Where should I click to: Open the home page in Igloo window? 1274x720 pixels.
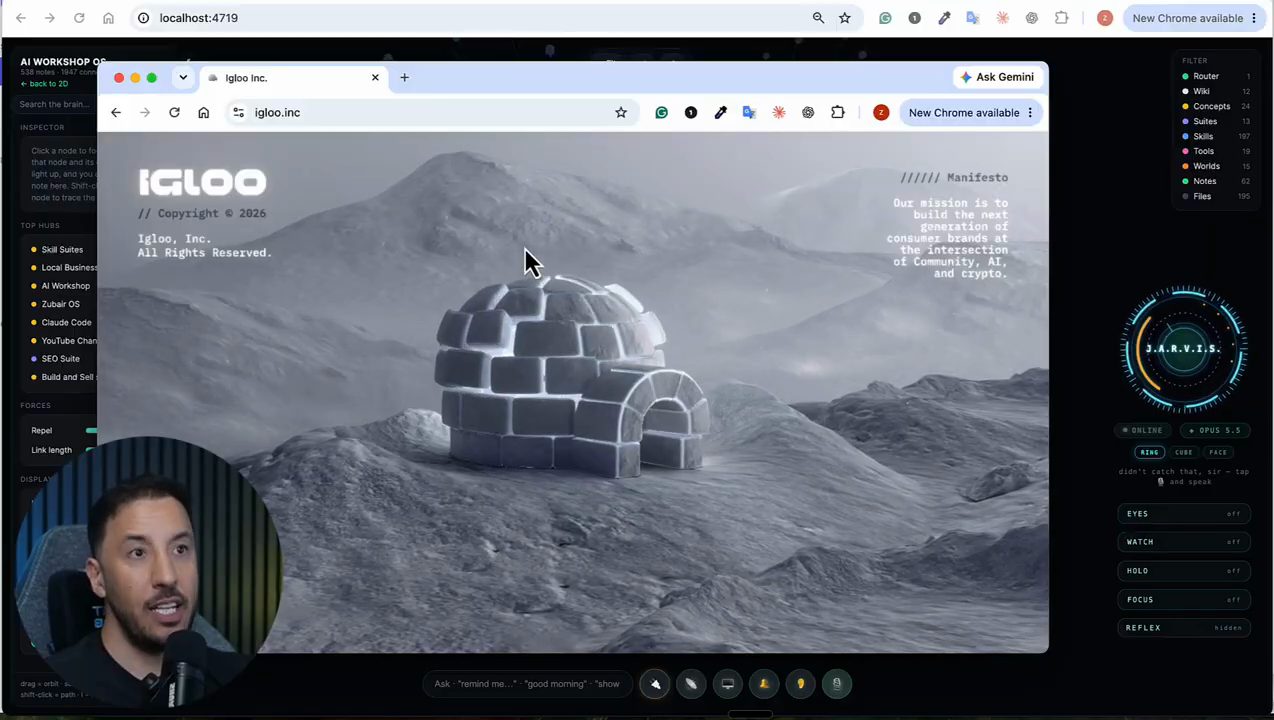click(204, 113)
